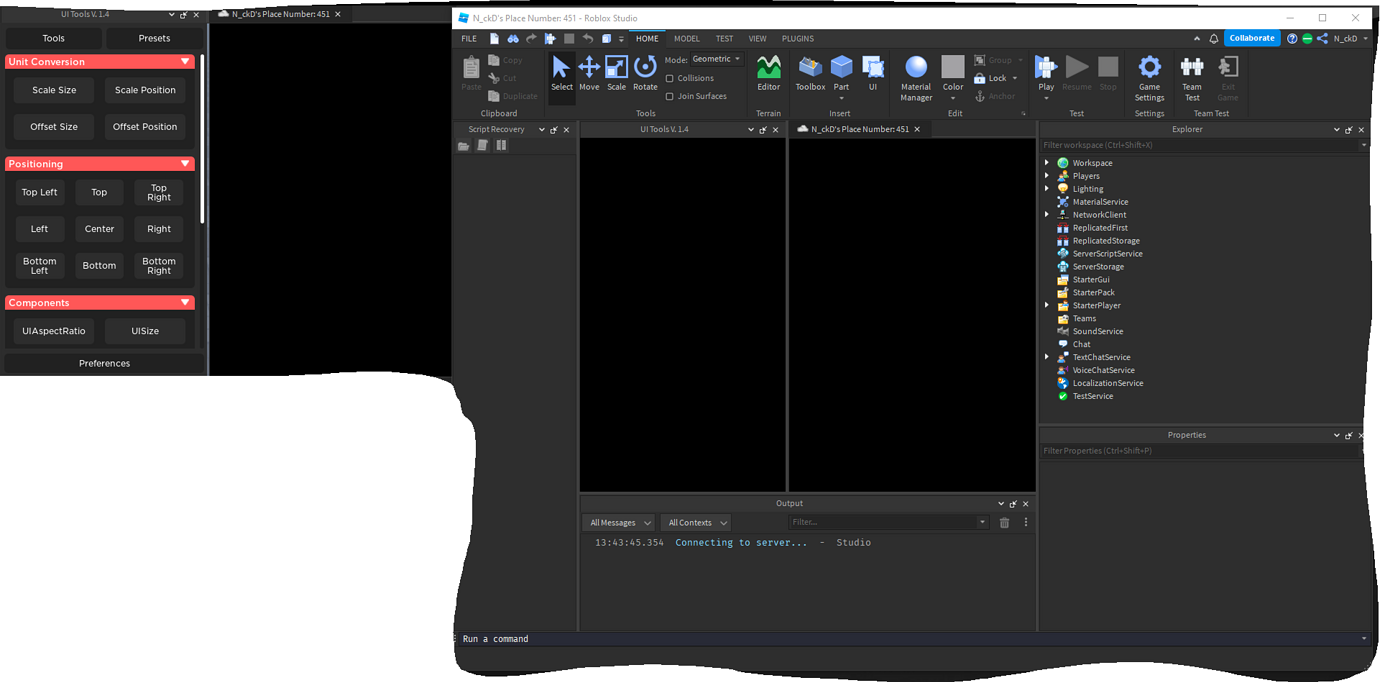Image resolution: width=1380 pixels, height=682 pixels.
Task: Click the redo arrow in quick access bar
Action: 531,38
